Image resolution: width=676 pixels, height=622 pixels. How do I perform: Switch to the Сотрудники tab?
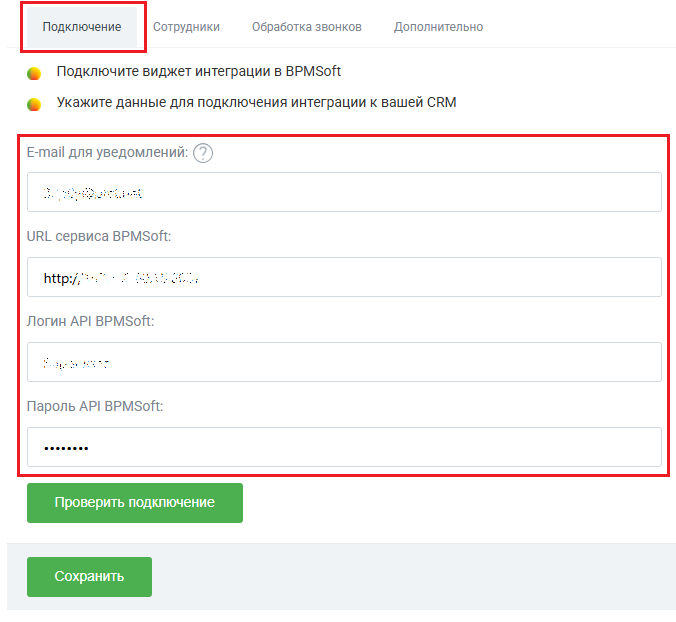point(186,27)
